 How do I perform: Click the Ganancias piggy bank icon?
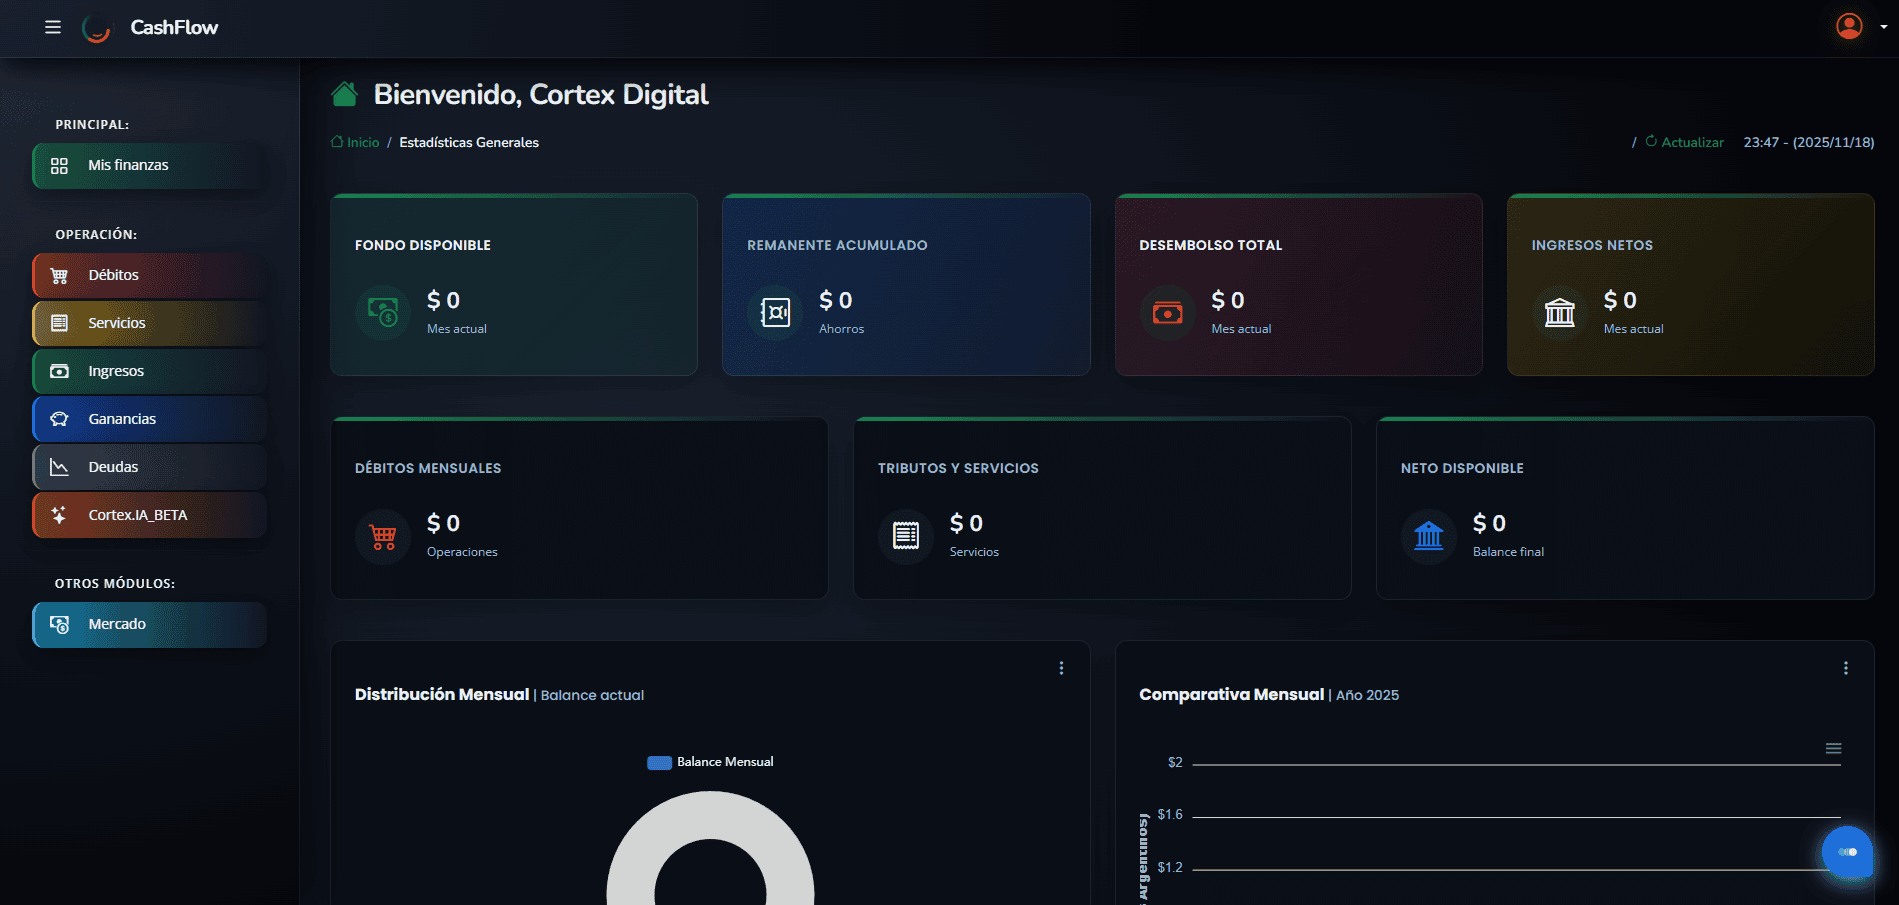[x=60, y=419]
